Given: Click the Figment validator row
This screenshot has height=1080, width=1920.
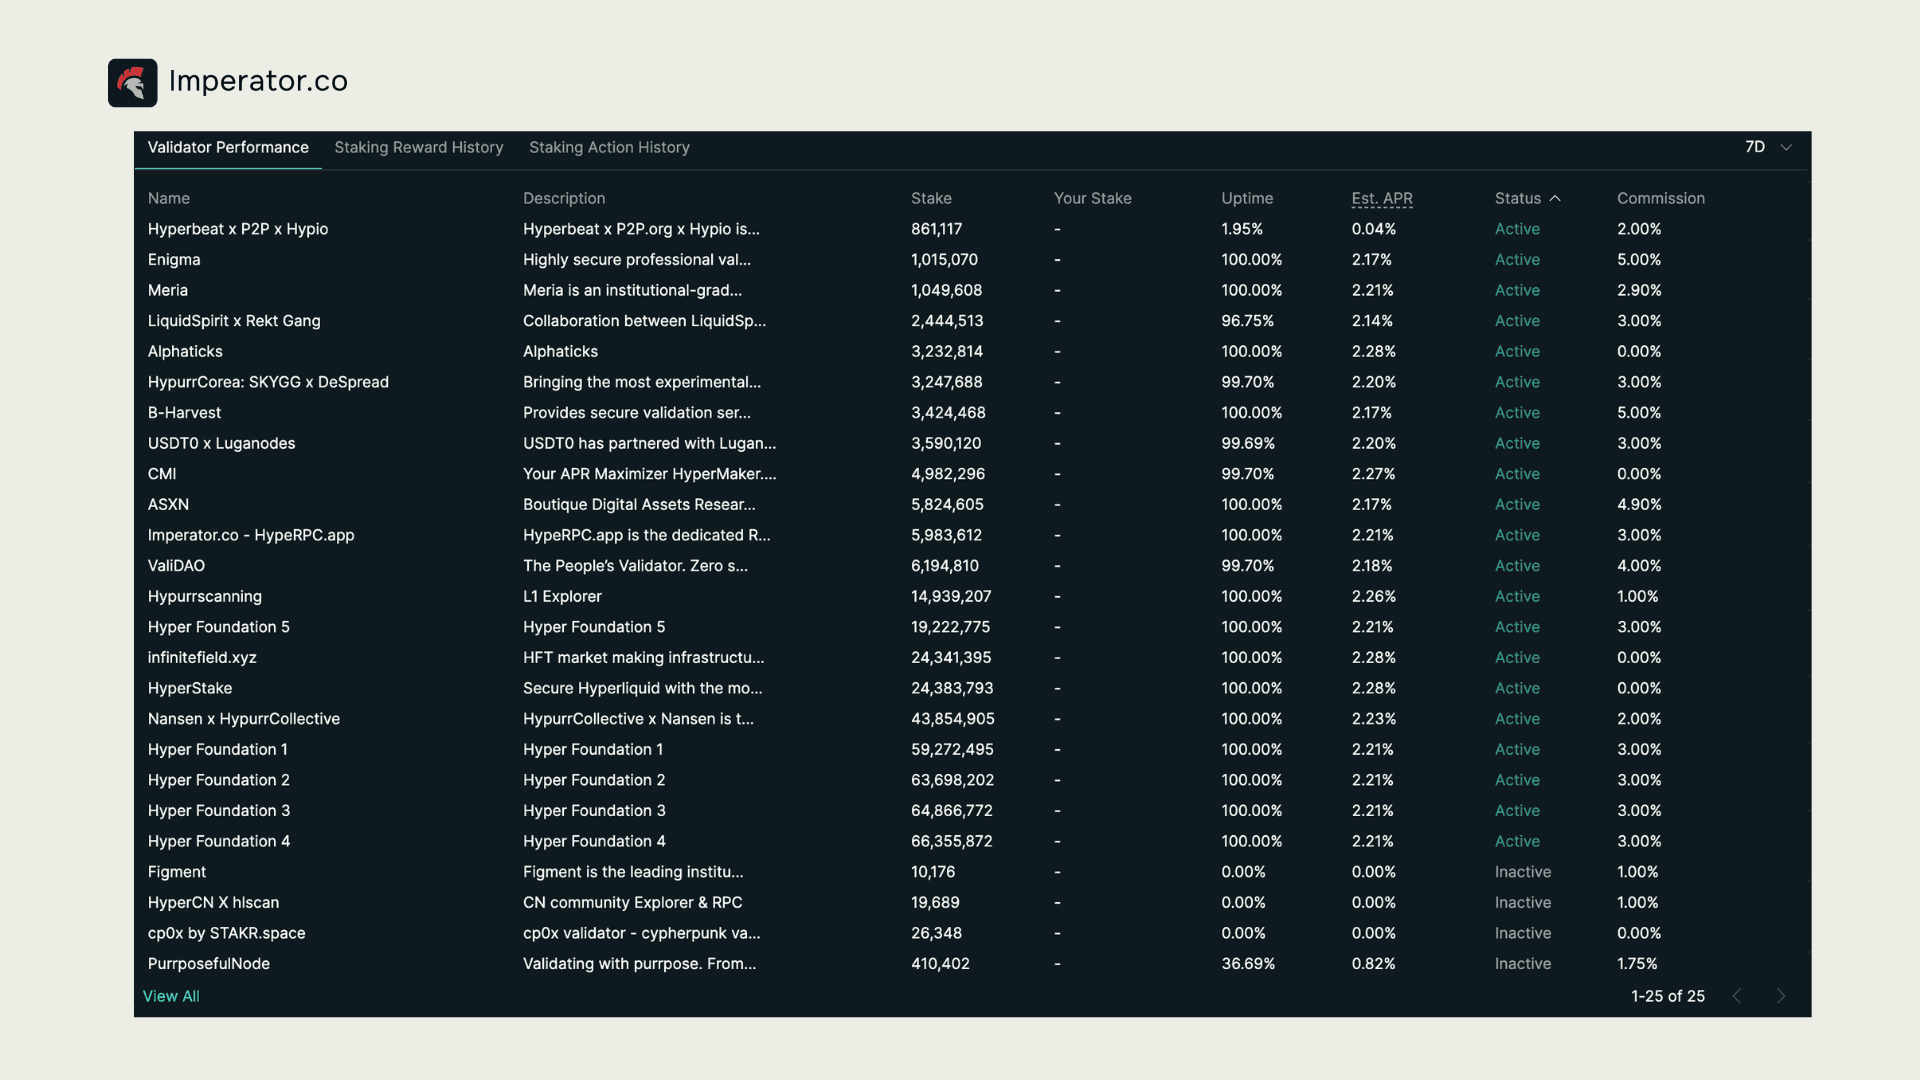Looking at the screenshot, I should click(x=177, y=871).
